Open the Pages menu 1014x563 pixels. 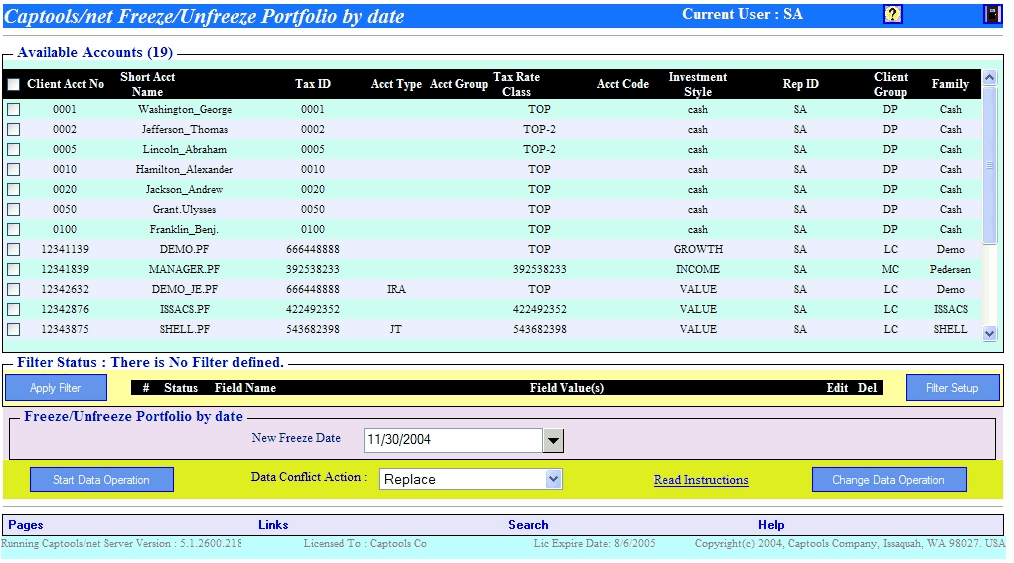pyautogui.click(x=26, y=525)
